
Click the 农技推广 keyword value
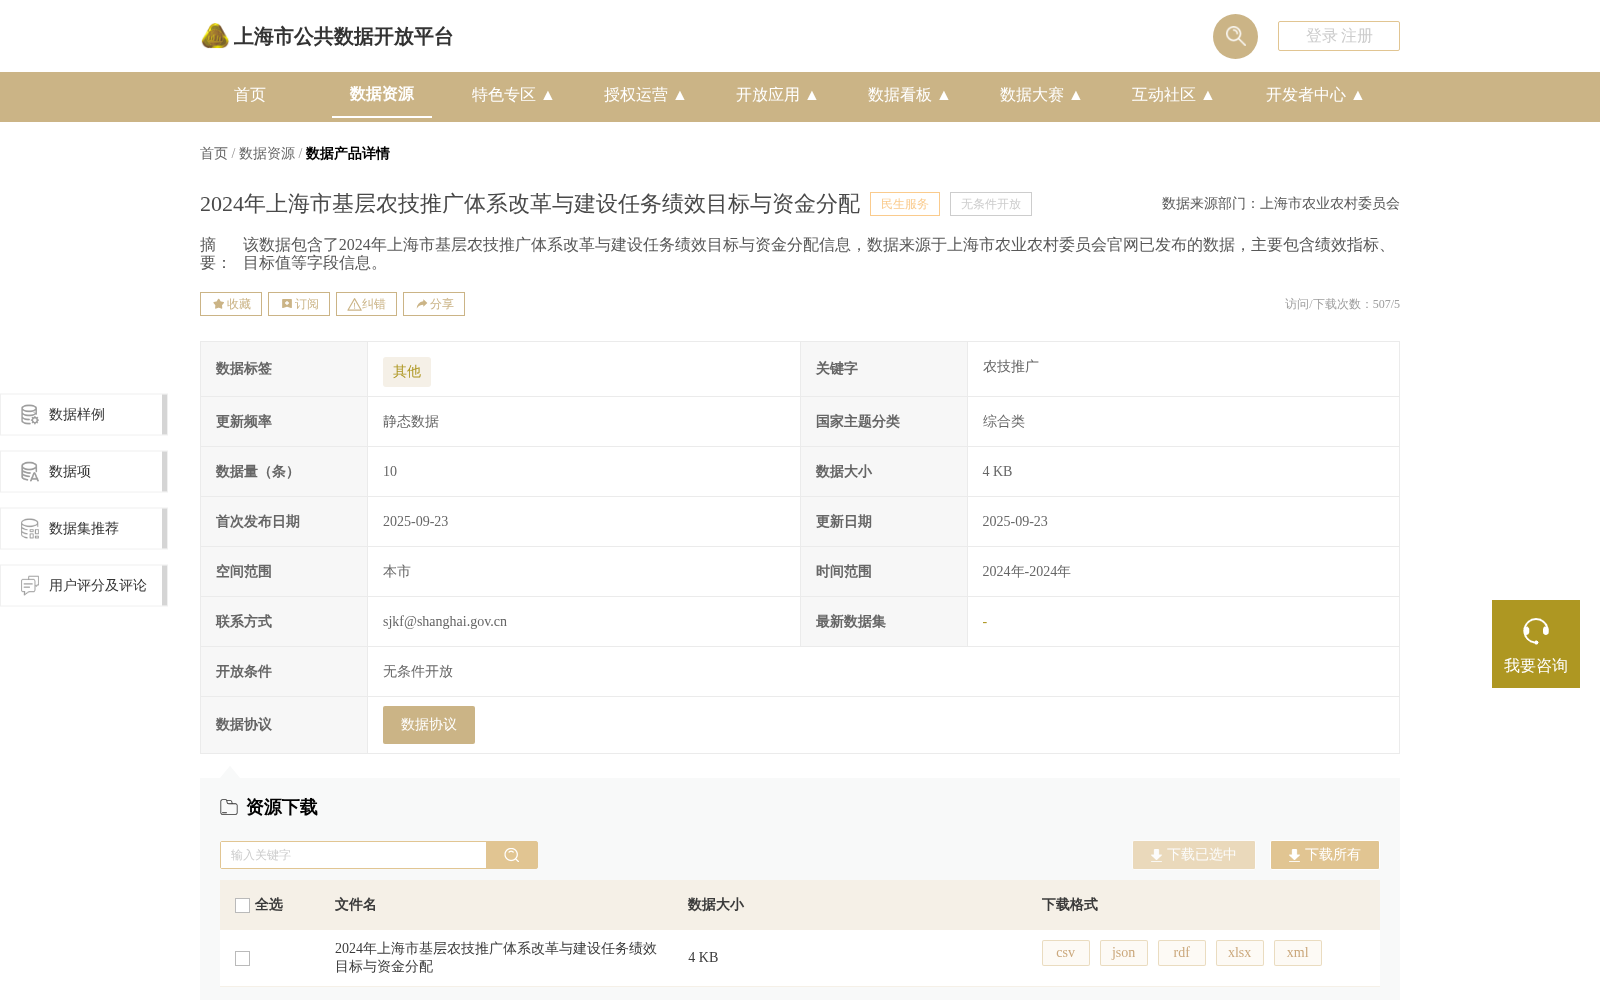(1011, 367)
